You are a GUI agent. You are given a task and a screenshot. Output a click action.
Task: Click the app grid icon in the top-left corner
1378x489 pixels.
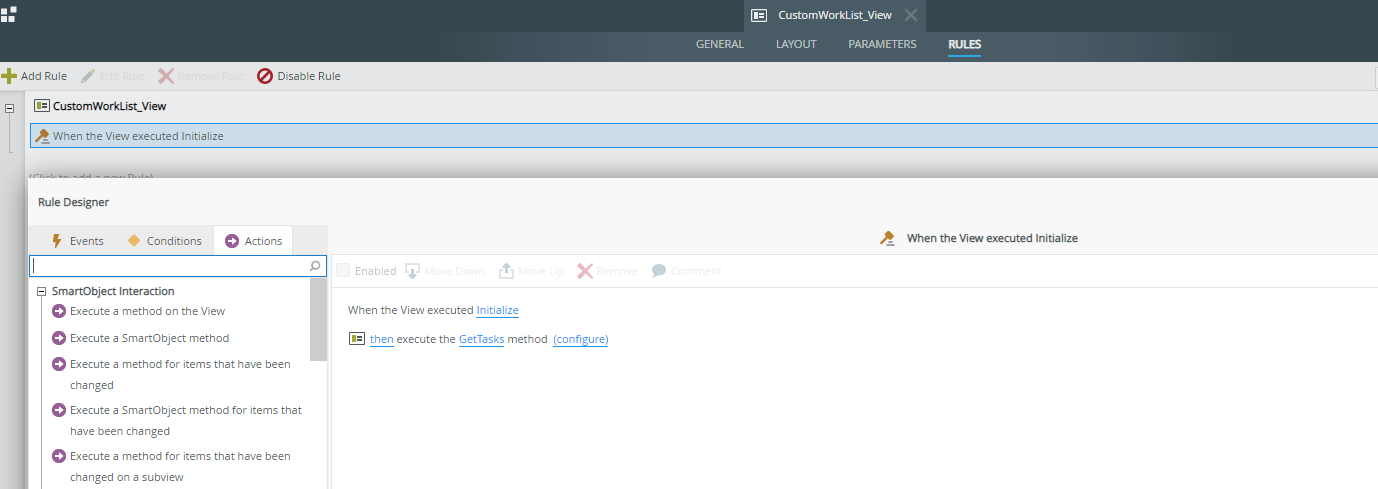point(8,14)
